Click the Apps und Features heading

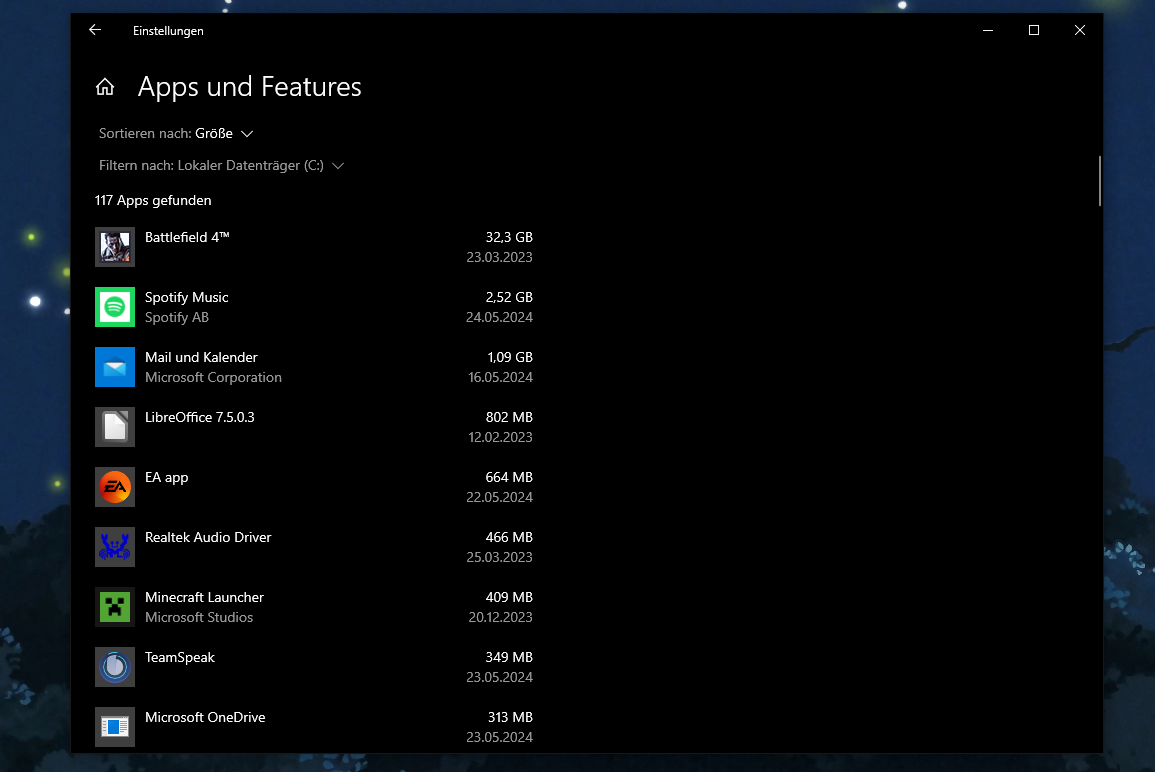coord(250,87)
